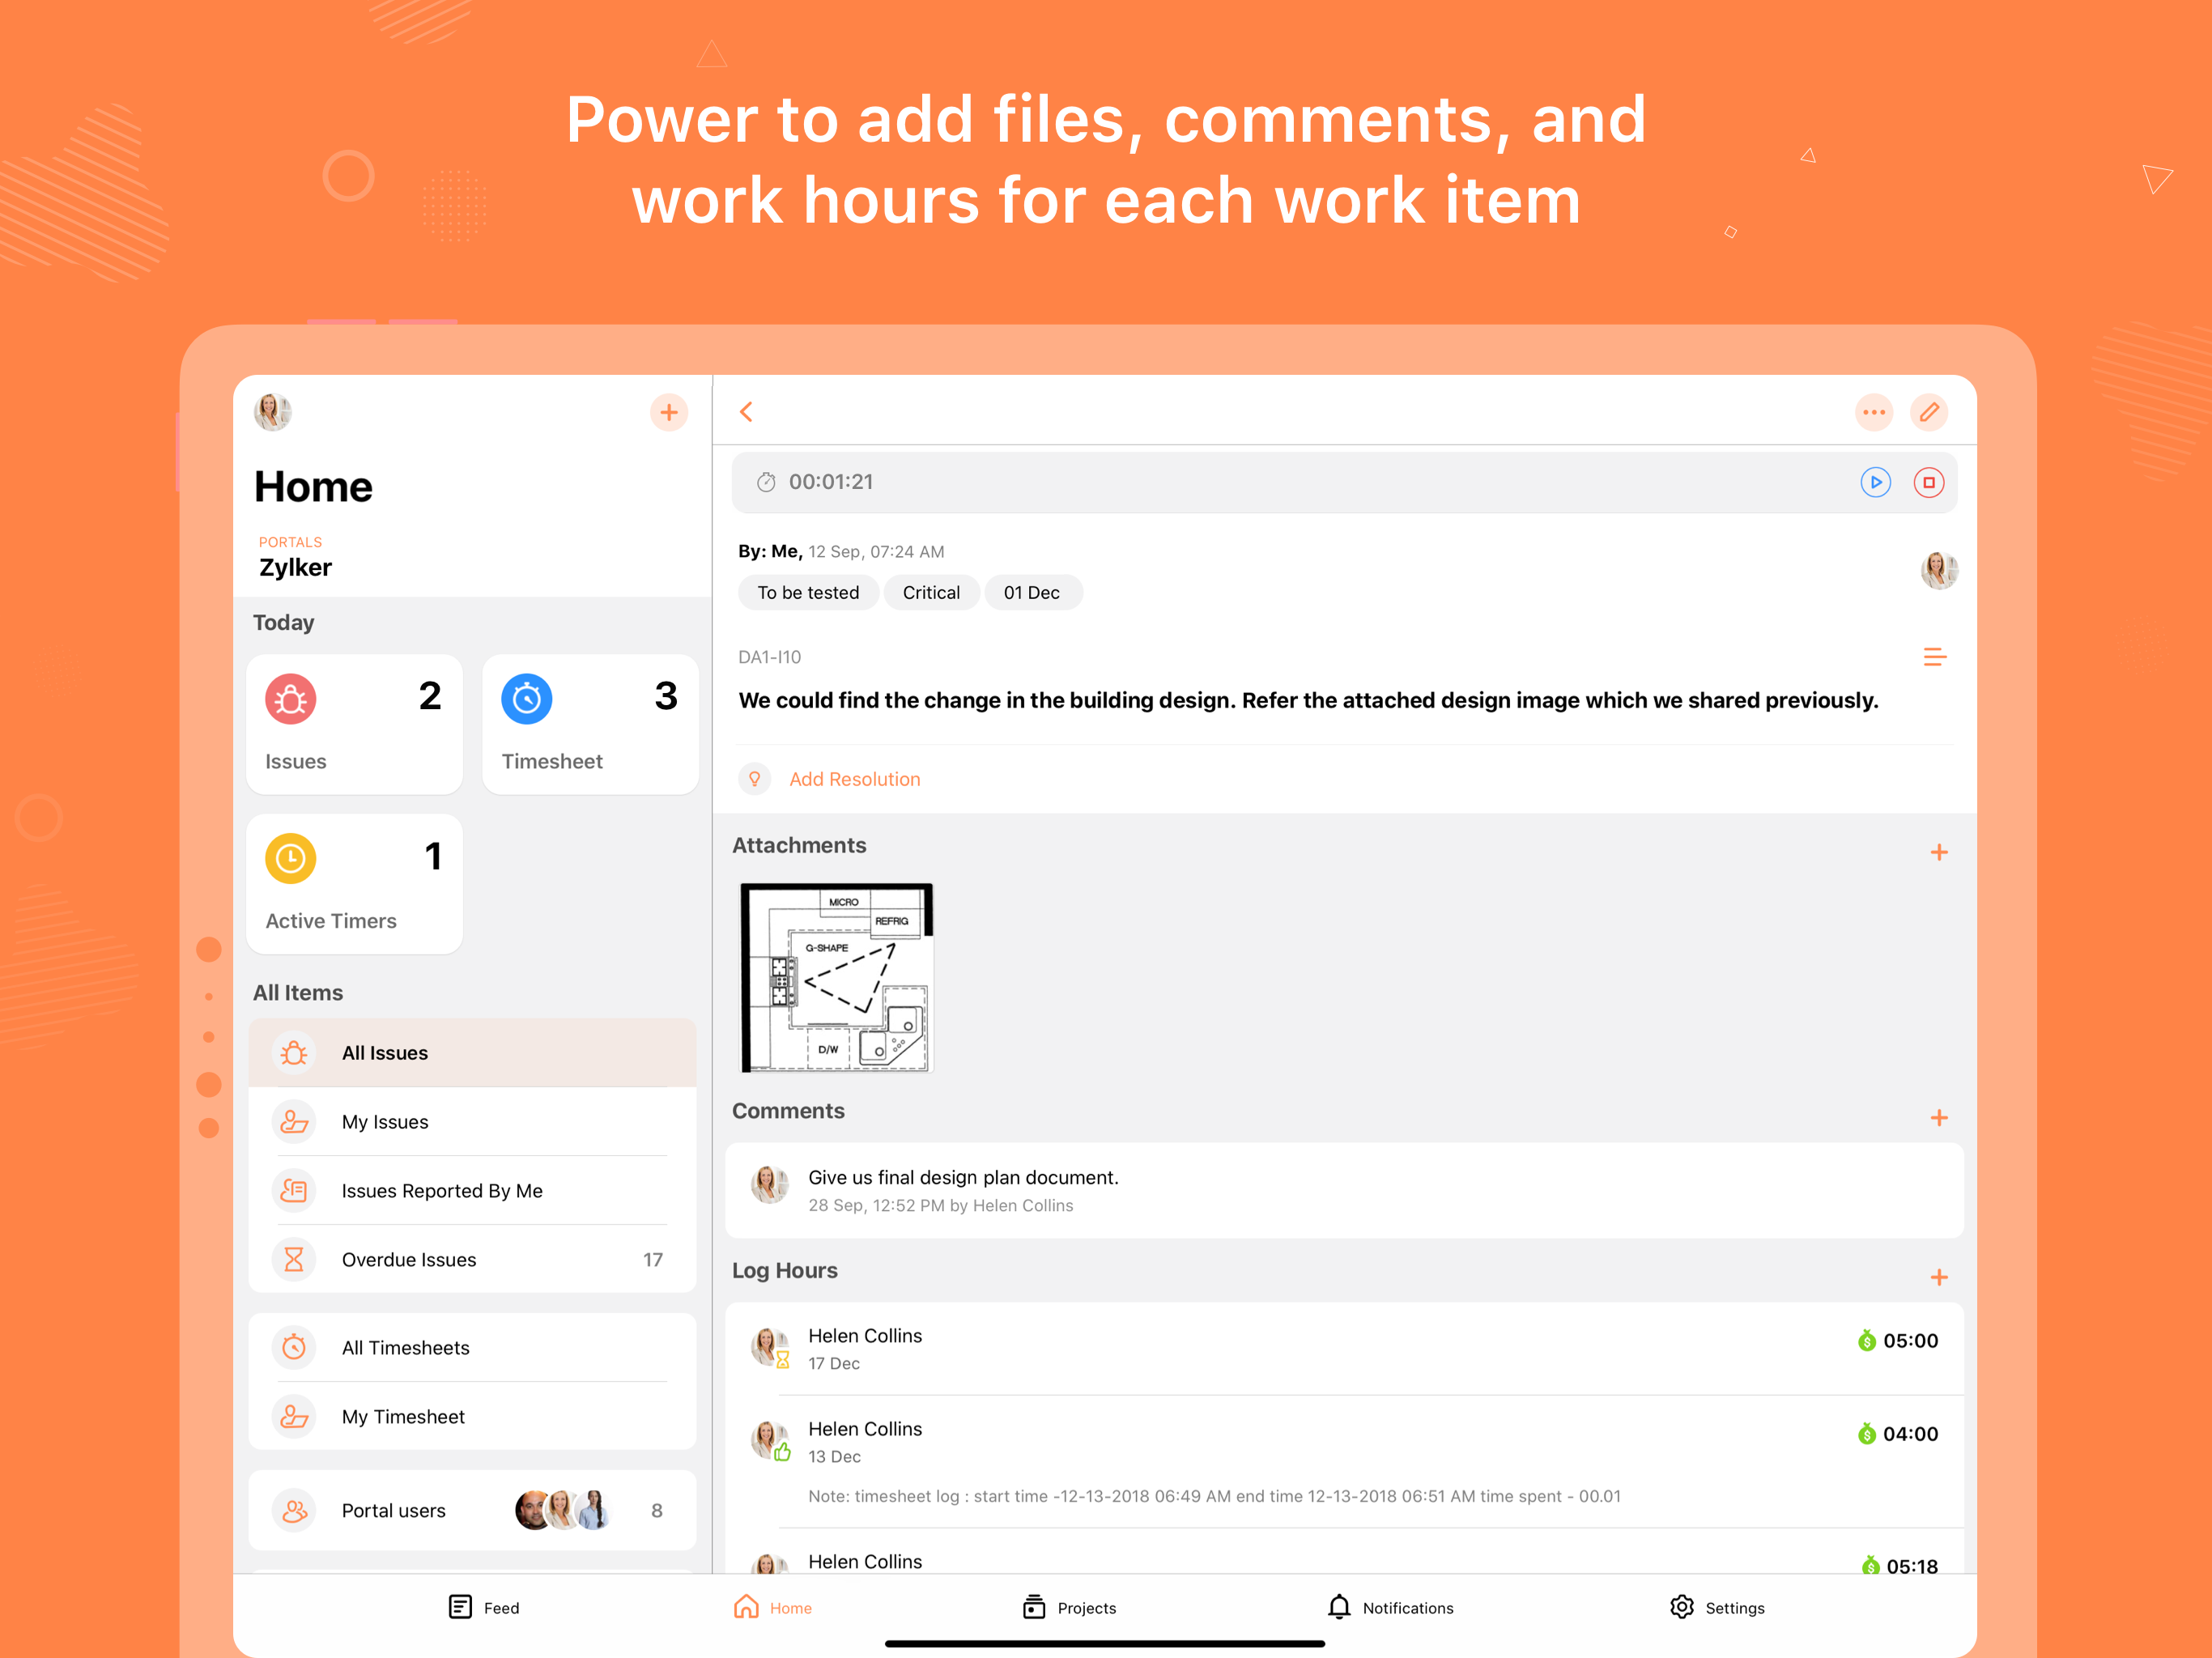
Task: Click the plus add button in Home header
Action: [669, 412]
